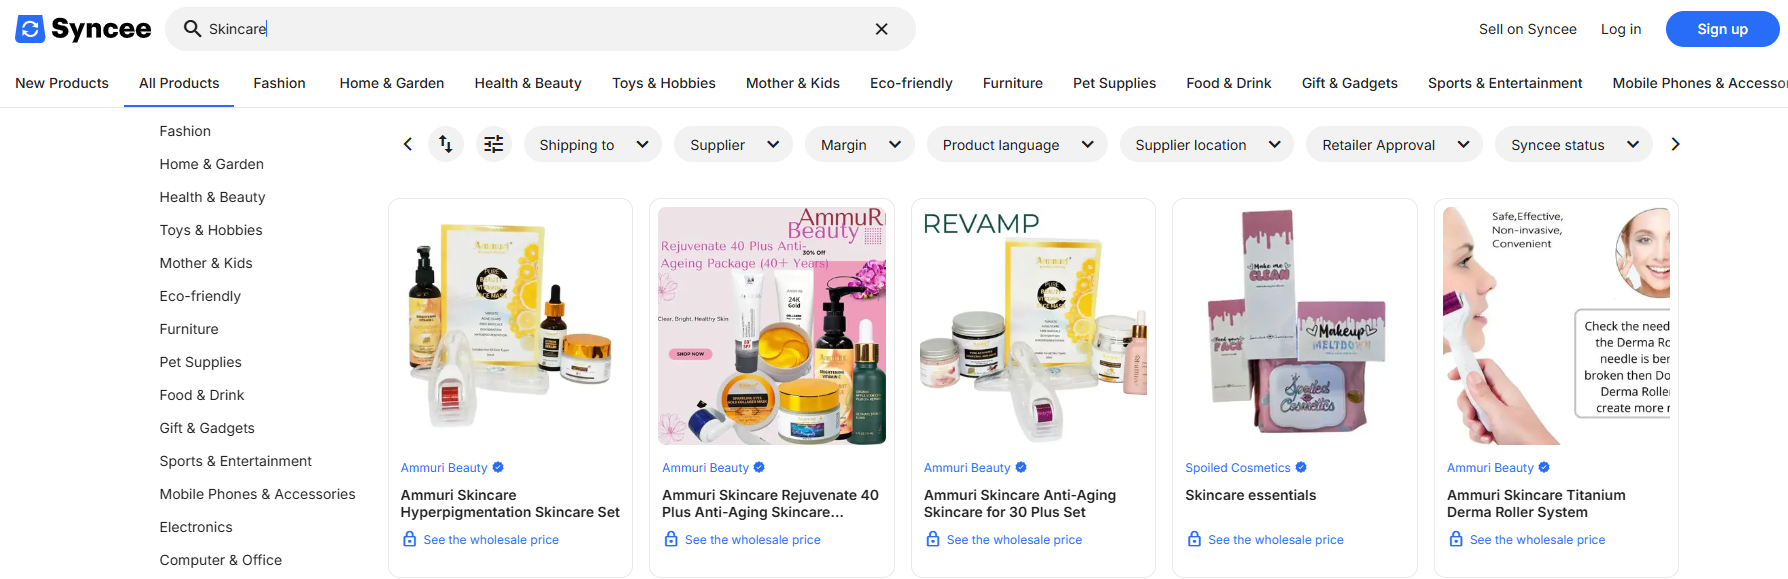The height and width of the screenshot is (579, 1788).
Task: Expand the Margin filter dropdown
Action: (859, 145)
